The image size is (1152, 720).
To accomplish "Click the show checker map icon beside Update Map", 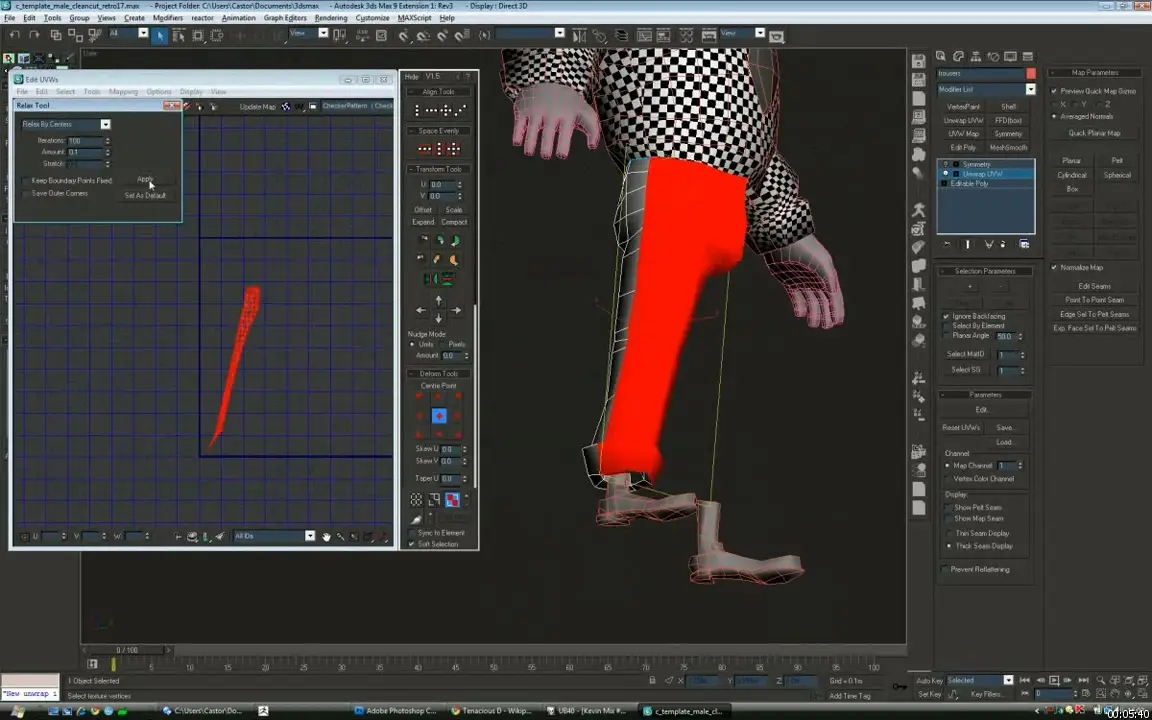I will point(286,106).
